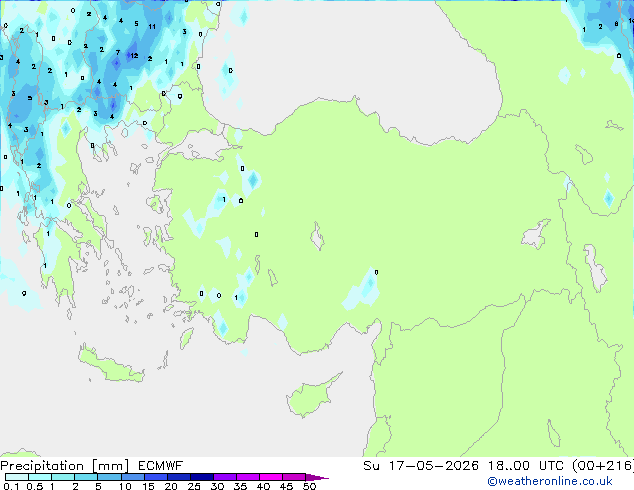Select the 20–25 mm legend swatch

(178, 477)
